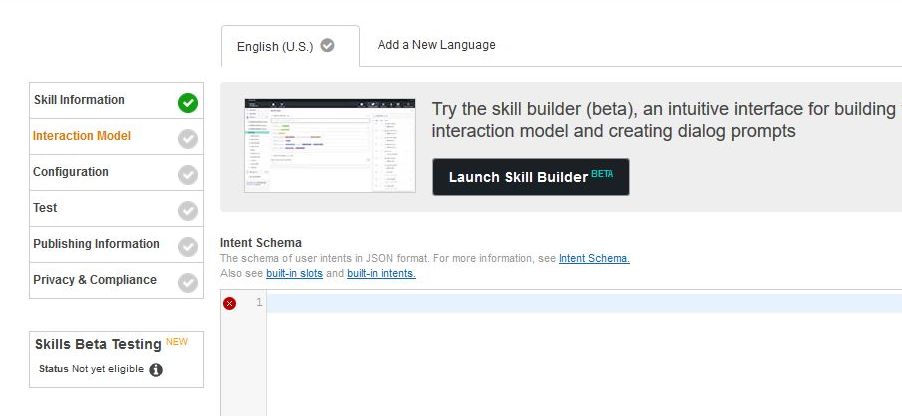902x416 pixels.
Task: Select the English (U.S.) language tab
Action: (275, 47)
